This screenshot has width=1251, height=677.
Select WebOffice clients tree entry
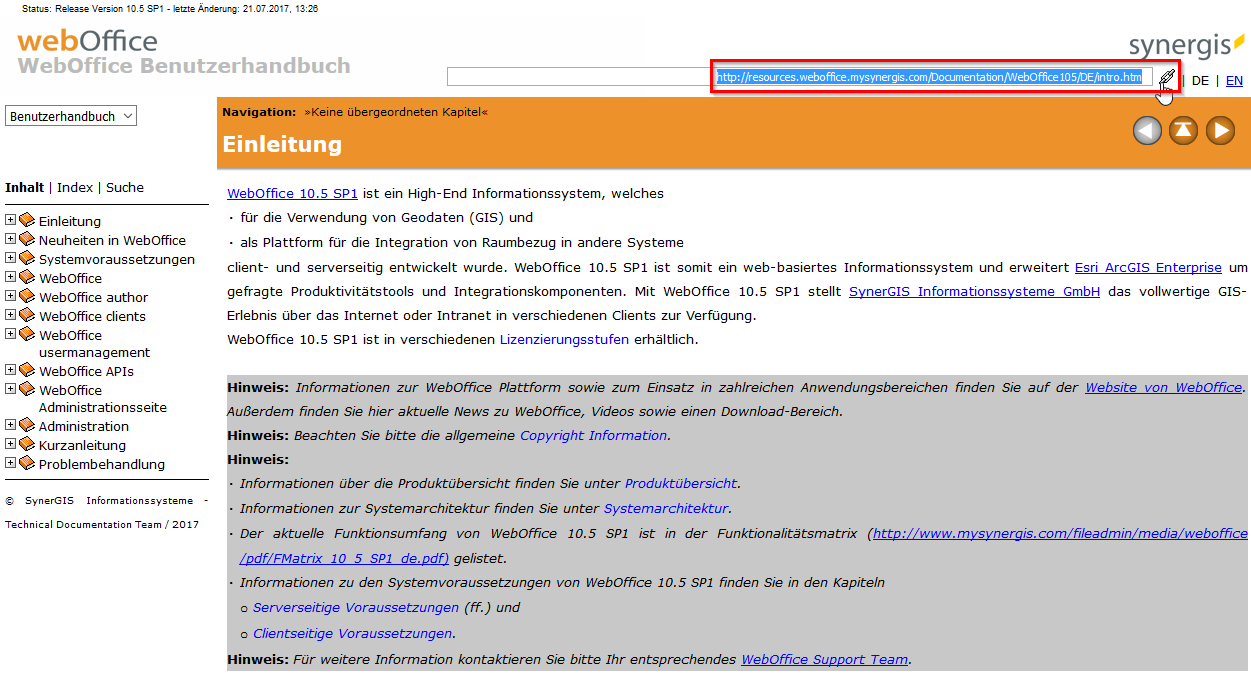(92, 316)
